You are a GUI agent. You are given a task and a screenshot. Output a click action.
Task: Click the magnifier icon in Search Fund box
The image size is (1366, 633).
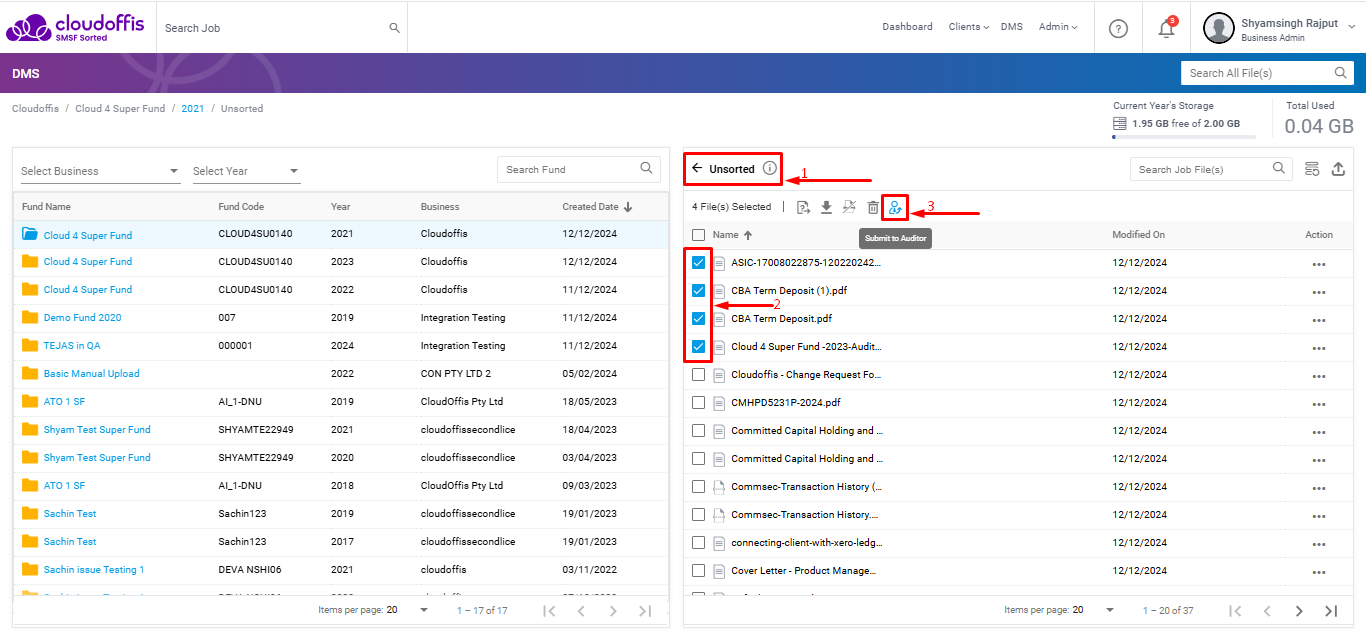[x=647, y=168]
